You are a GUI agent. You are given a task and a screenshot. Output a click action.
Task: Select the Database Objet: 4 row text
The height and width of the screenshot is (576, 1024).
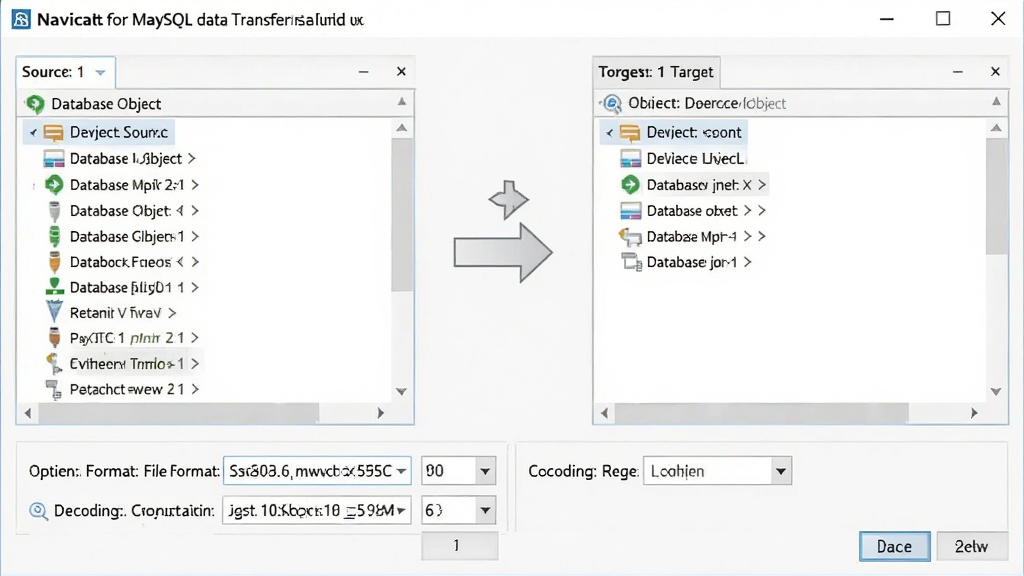point(127,211)
